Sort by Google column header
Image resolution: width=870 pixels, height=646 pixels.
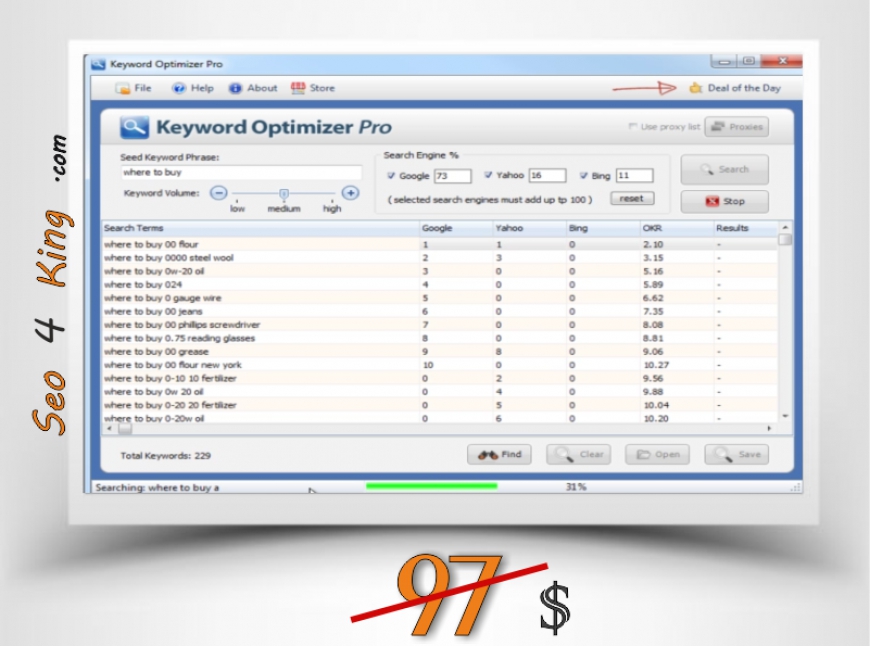coord(456,228)
